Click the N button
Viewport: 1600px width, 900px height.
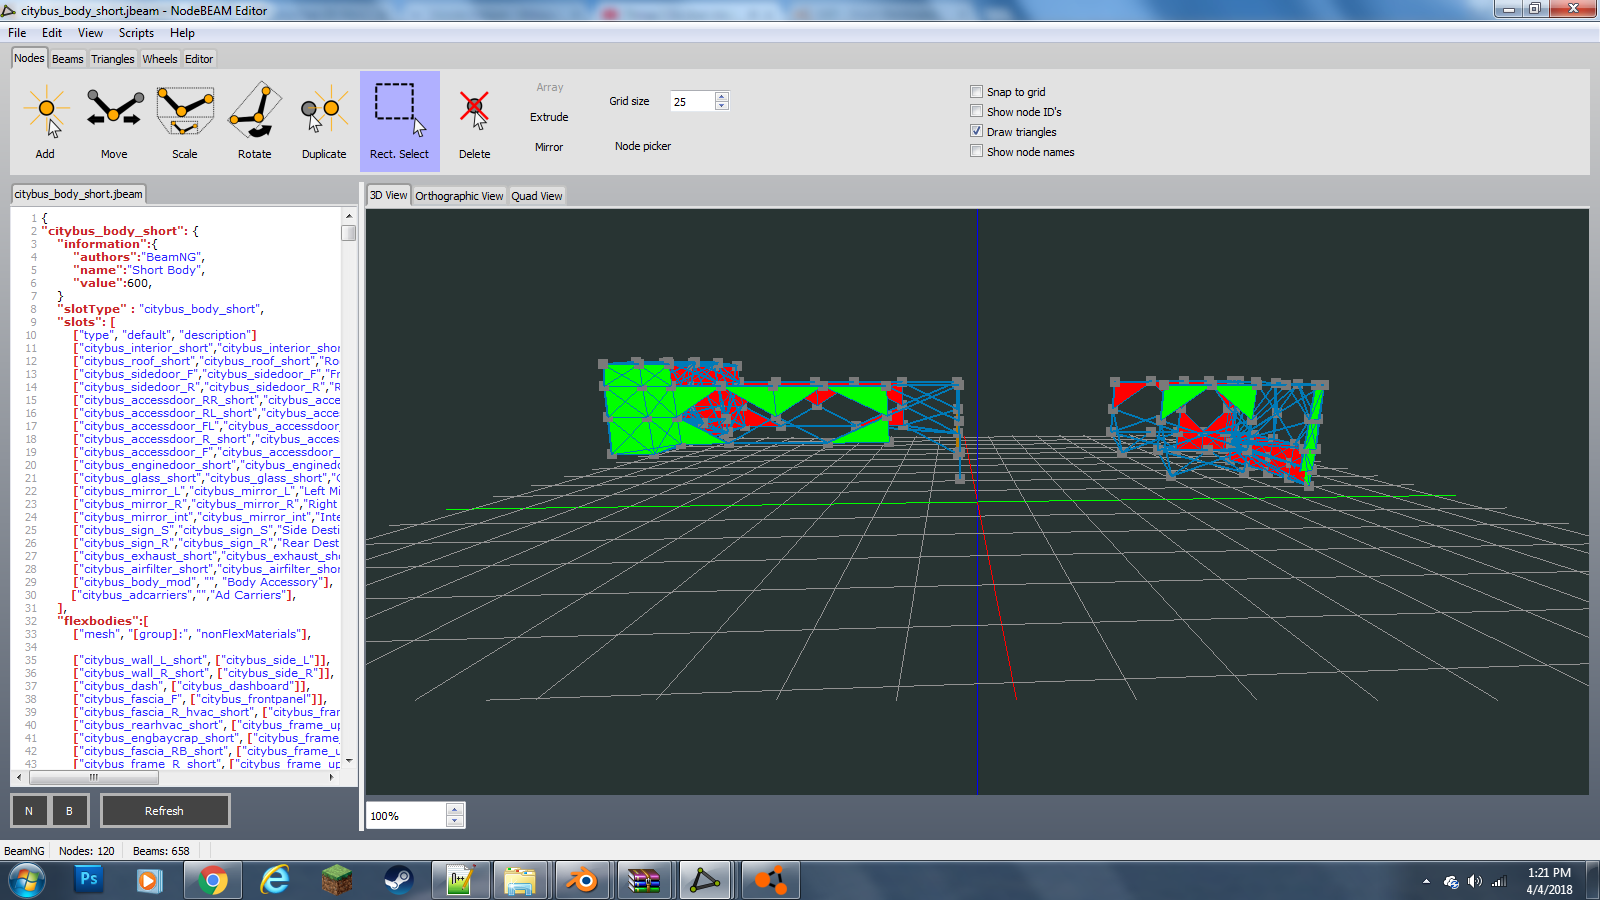click(x=29, y=811)
